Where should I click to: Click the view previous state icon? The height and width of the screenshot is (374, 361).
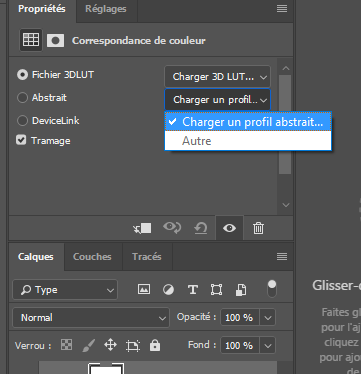172,228
